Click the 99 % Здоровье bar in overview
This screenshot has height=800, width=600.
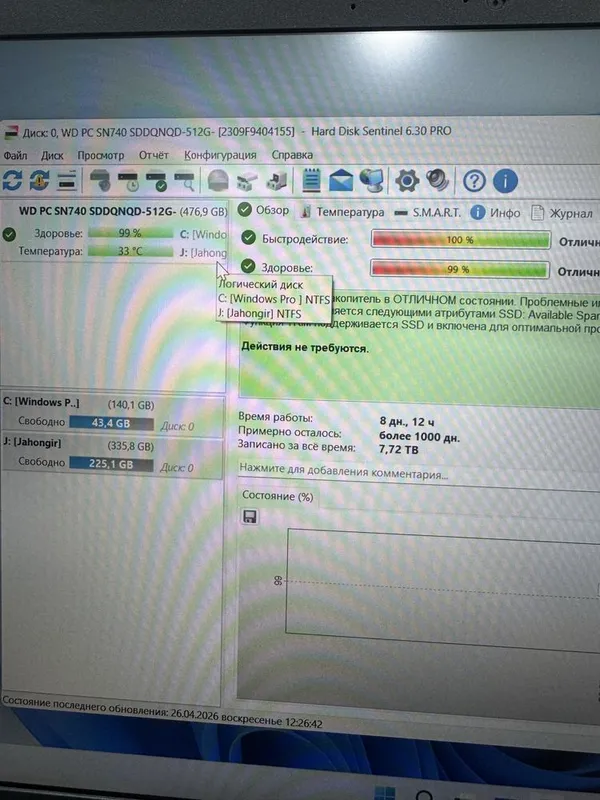point(460,269)
